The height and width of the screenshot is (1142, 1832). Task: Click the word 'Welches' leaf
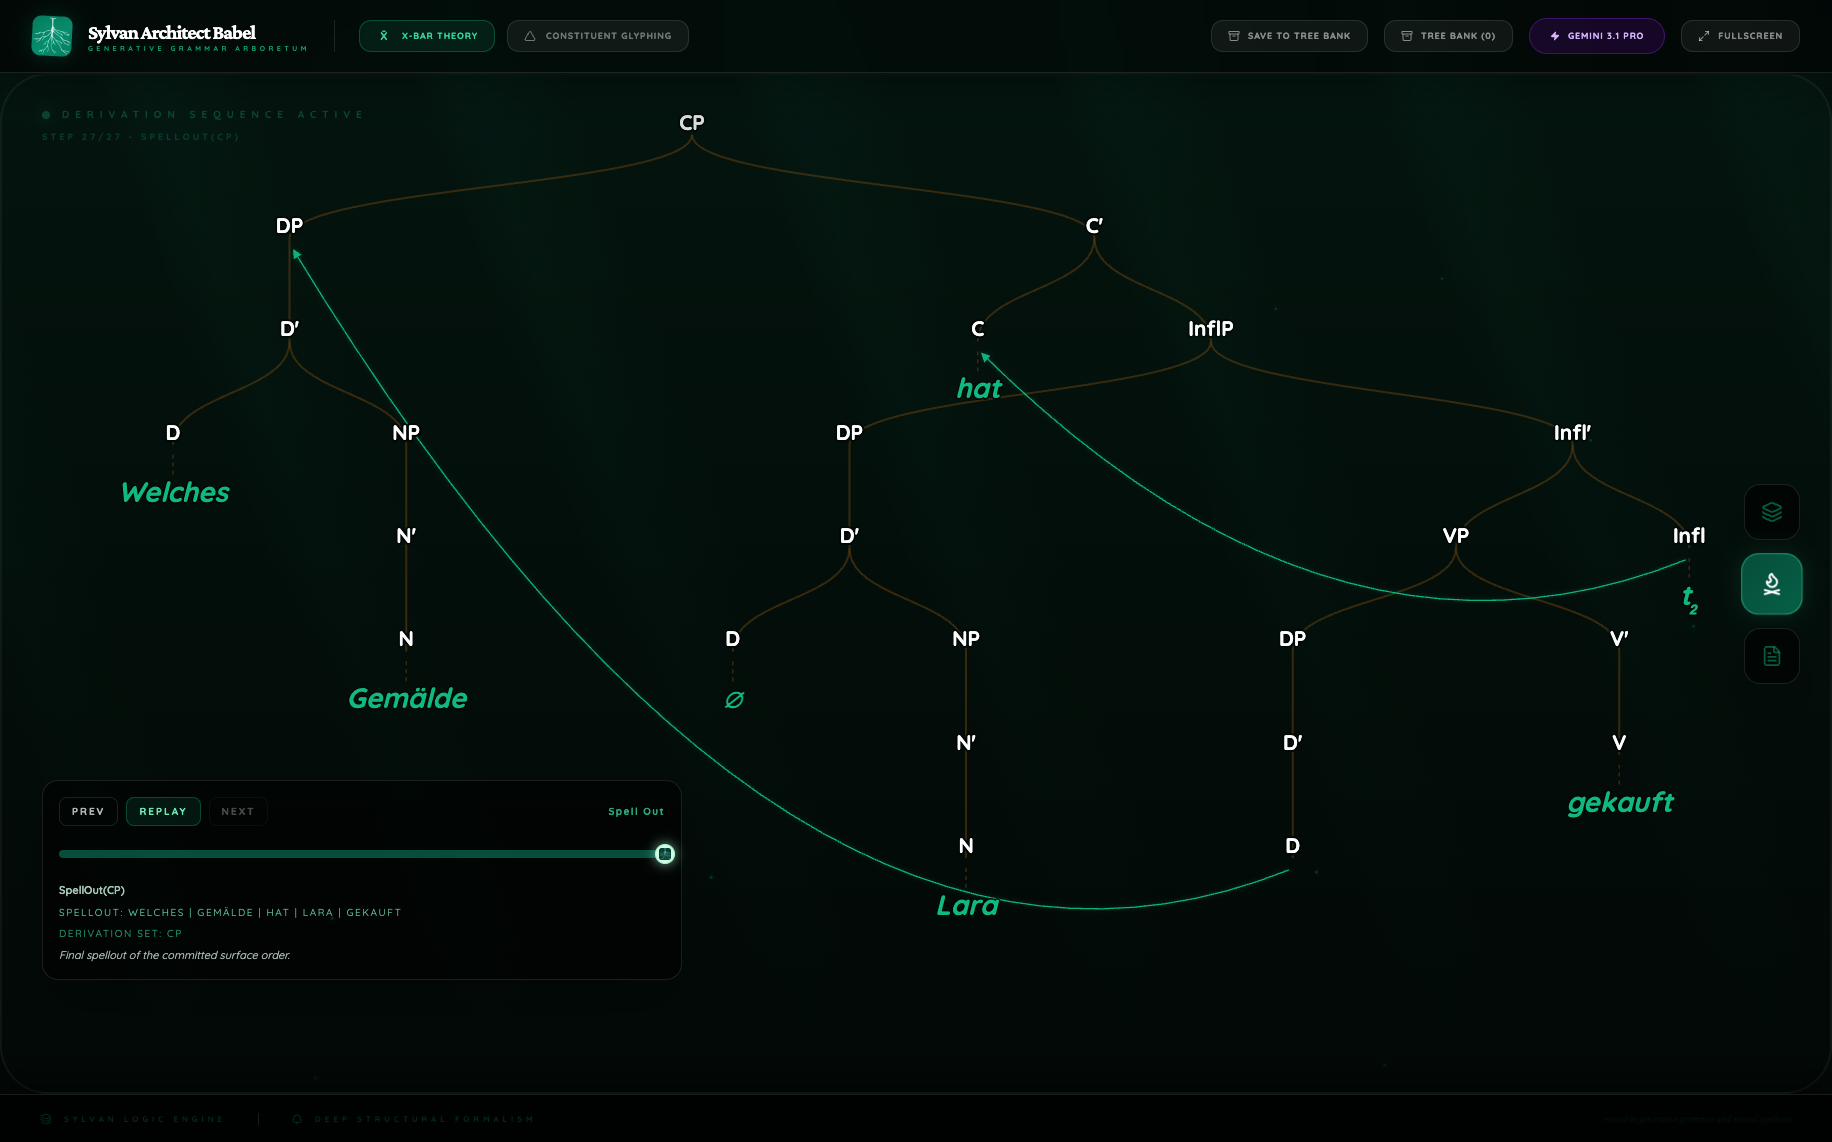coord(175,493)
